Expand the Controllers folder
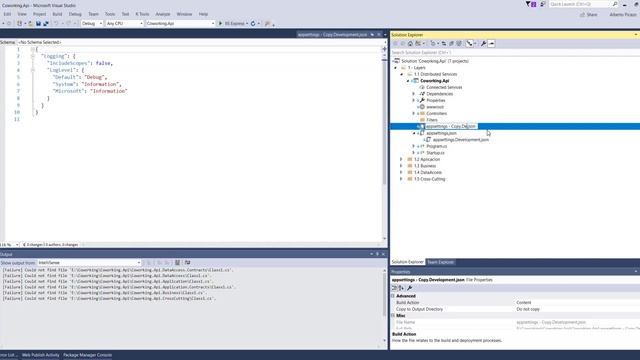640x360 pixels. point(413,113)
